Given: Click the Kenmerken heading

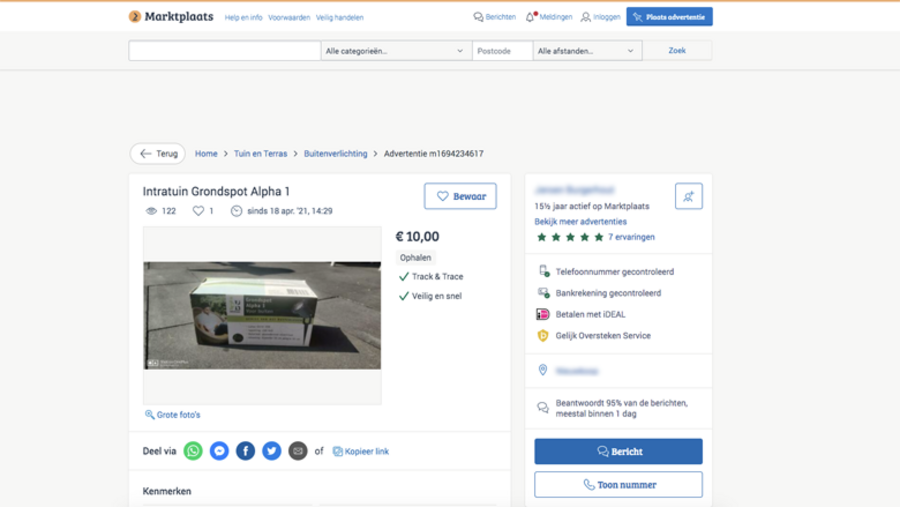Looking at the screenshot, I should (167, 491).
